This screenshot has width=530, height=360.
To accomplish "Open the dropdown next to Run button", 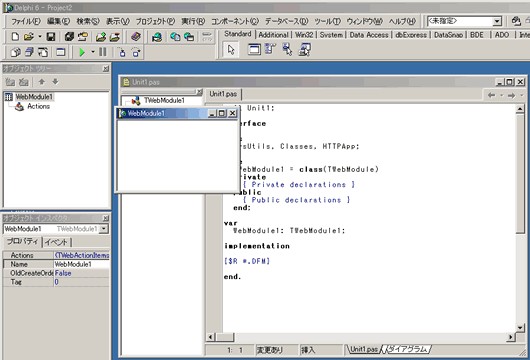I will (93, 52).
